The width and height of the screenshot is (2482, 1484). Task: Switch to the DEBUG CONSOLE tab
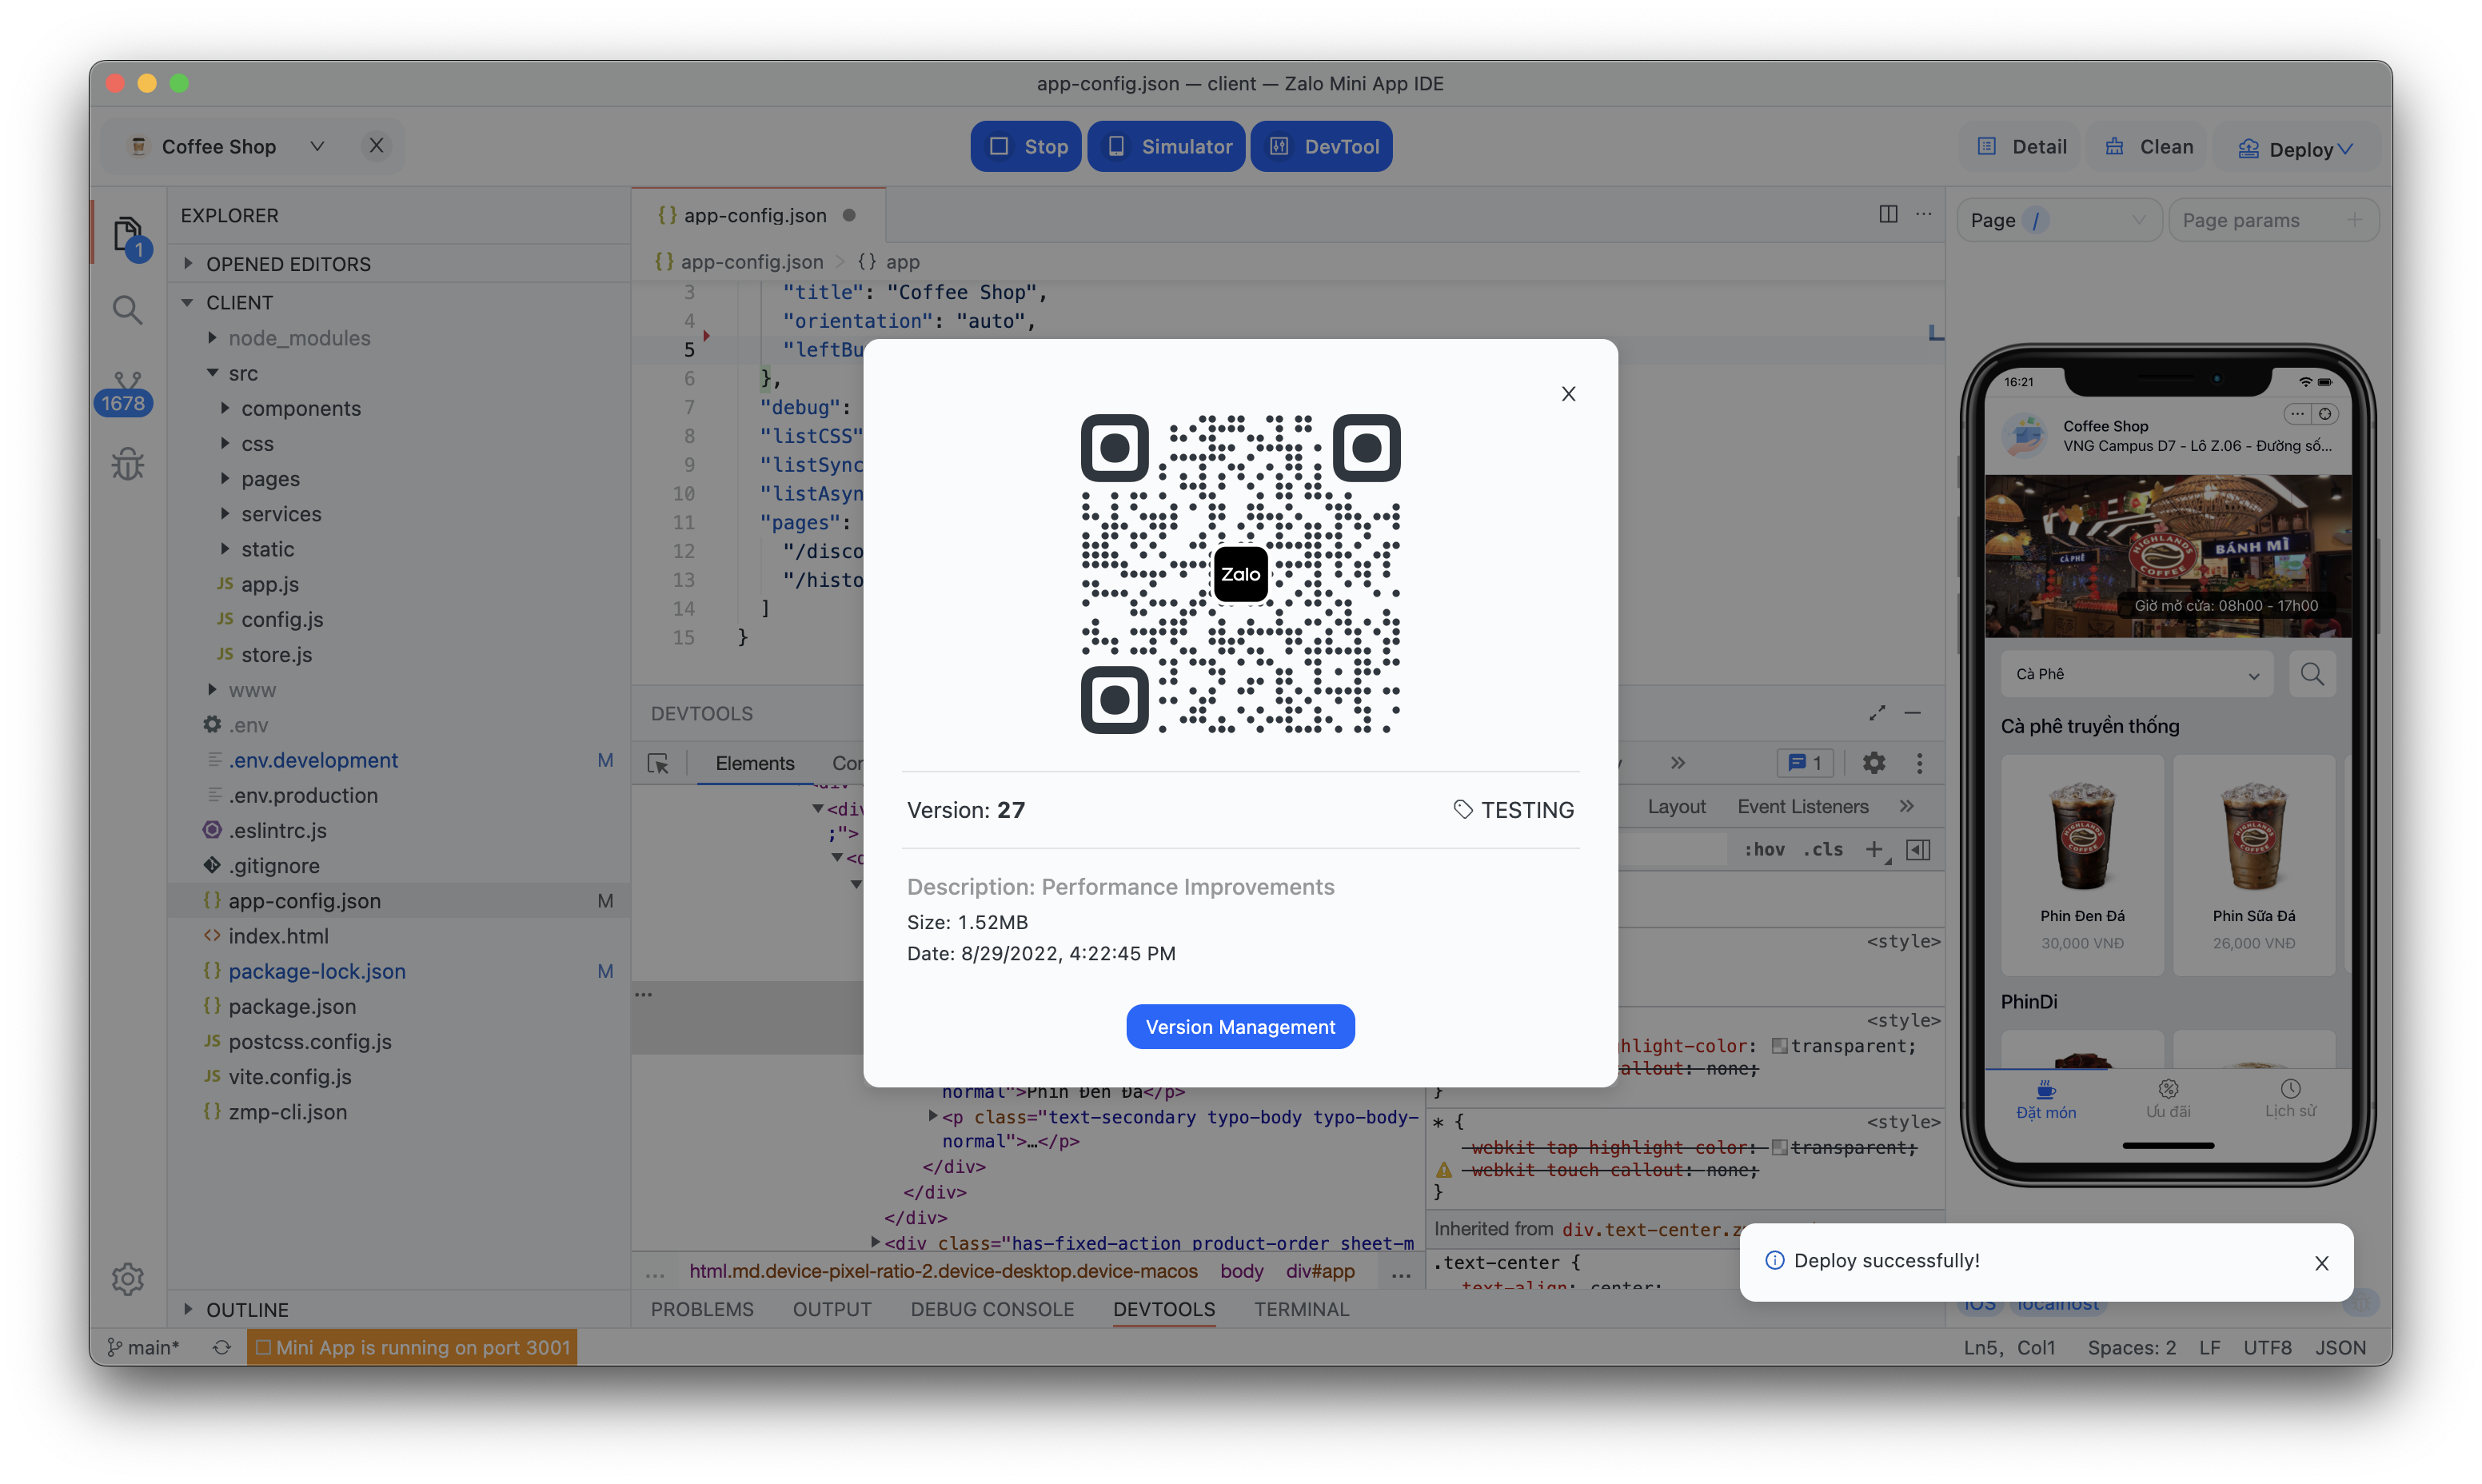point(992,1309)
